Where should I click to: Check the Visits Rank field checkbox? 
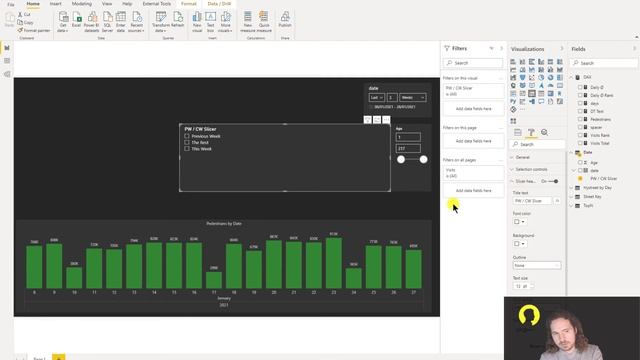coord(580,135)
